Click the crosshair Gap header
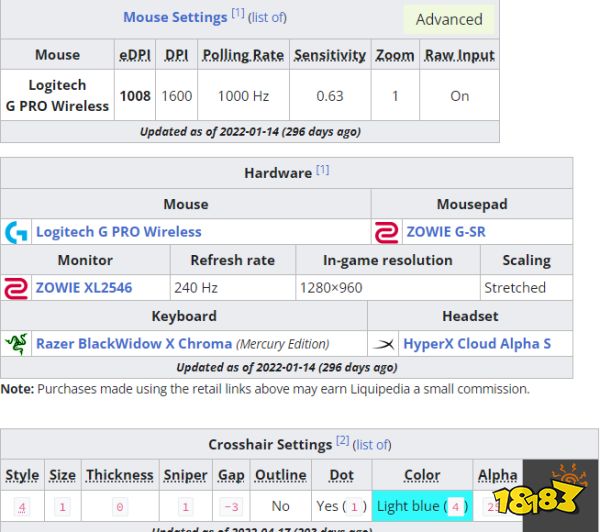Screen dimensions: 600x532 (x=231, y=475)
